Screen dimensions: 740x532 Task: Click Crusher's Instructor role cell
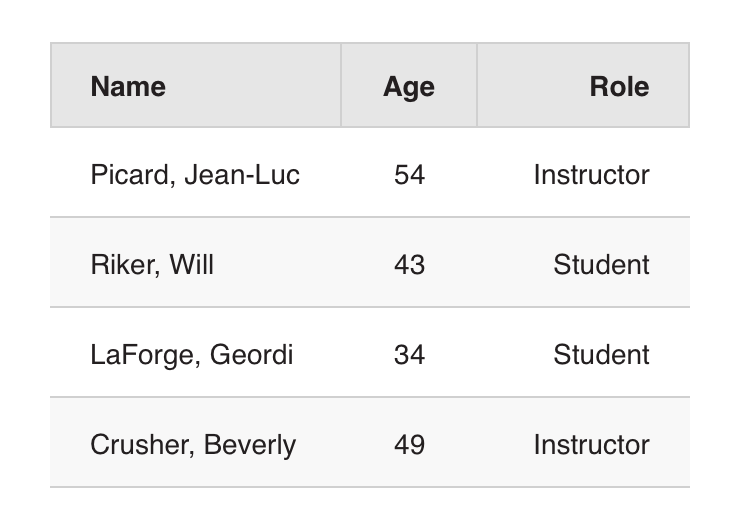591,445
